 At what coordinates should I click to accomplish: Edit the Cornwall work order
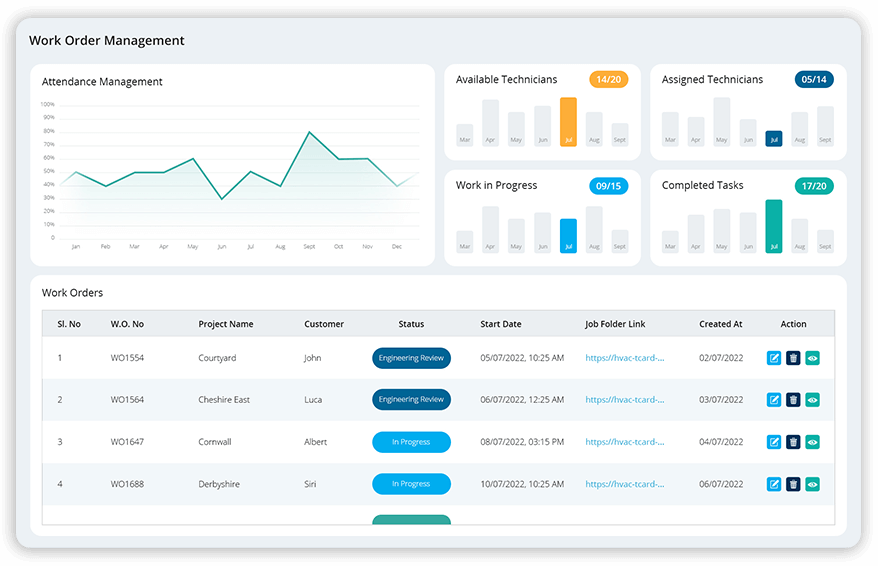tap(774, 442)
